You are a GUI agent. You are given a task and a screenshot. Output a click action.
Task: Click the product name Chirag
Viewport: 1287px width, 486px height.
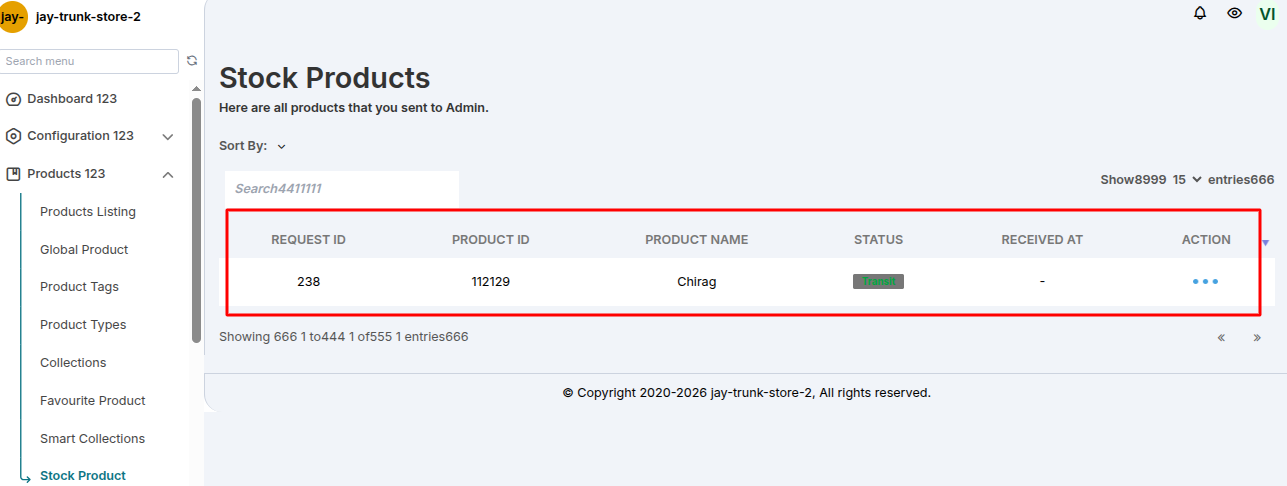[x=697, y=282]
